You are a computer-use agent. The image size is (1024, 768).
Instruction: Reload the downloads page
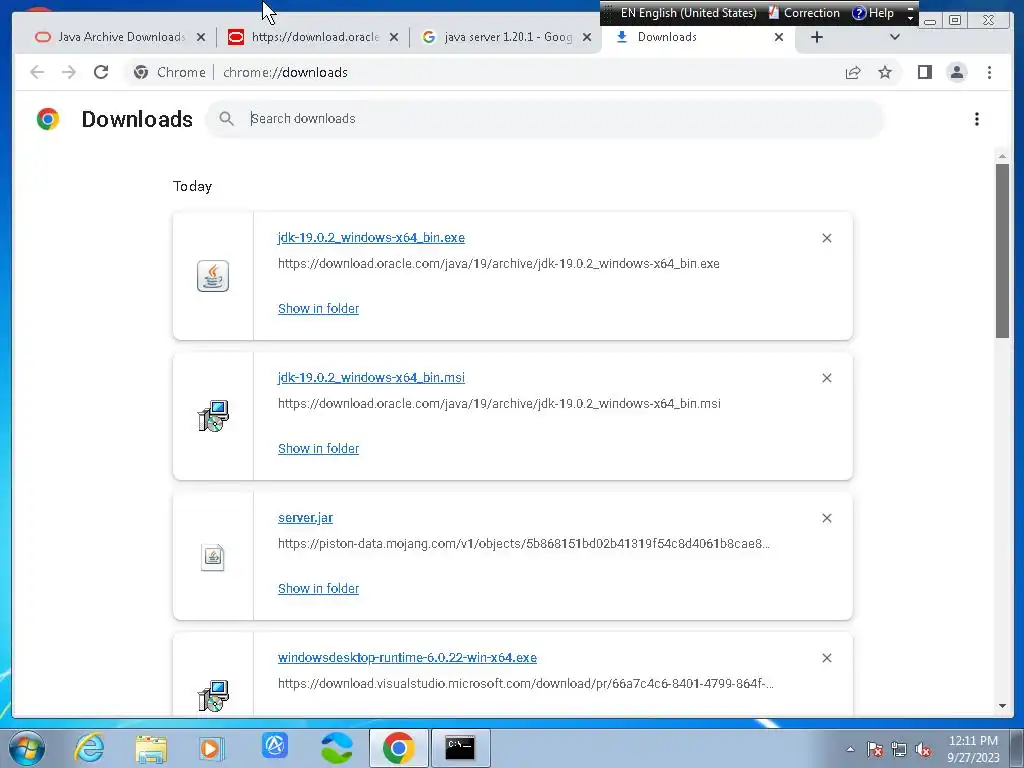pyautogui.click(x=101, y=72)
